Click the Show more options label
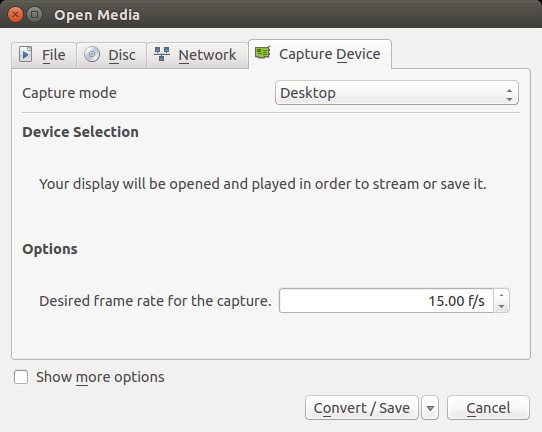Viewport: 542px width, 432px height. pos(100,377)
